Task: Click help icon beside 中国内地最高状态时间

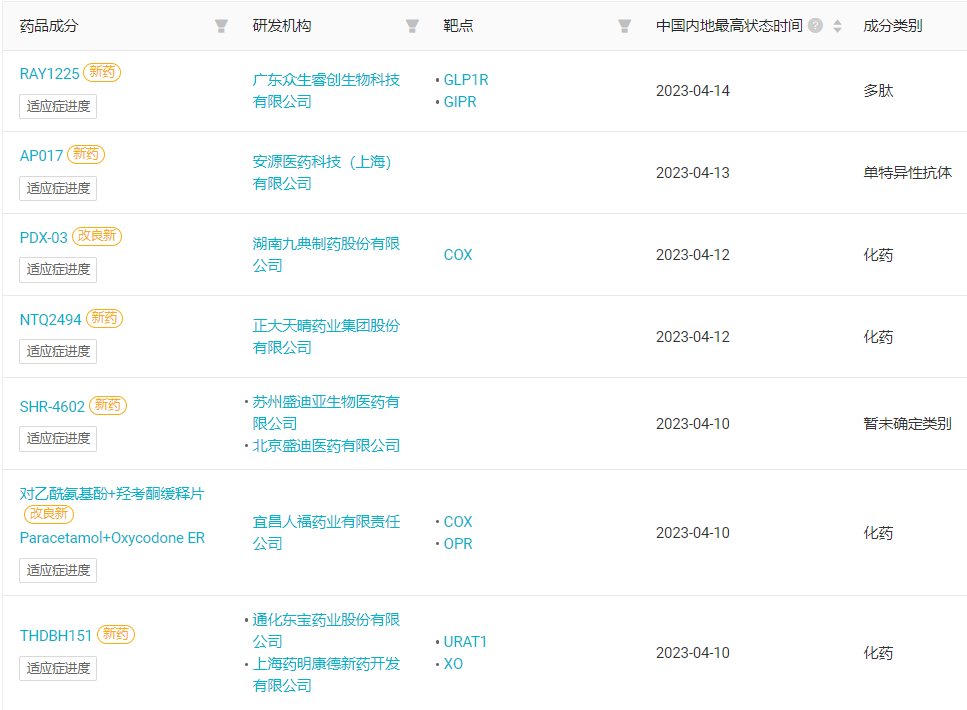Action: coord(815,26)
